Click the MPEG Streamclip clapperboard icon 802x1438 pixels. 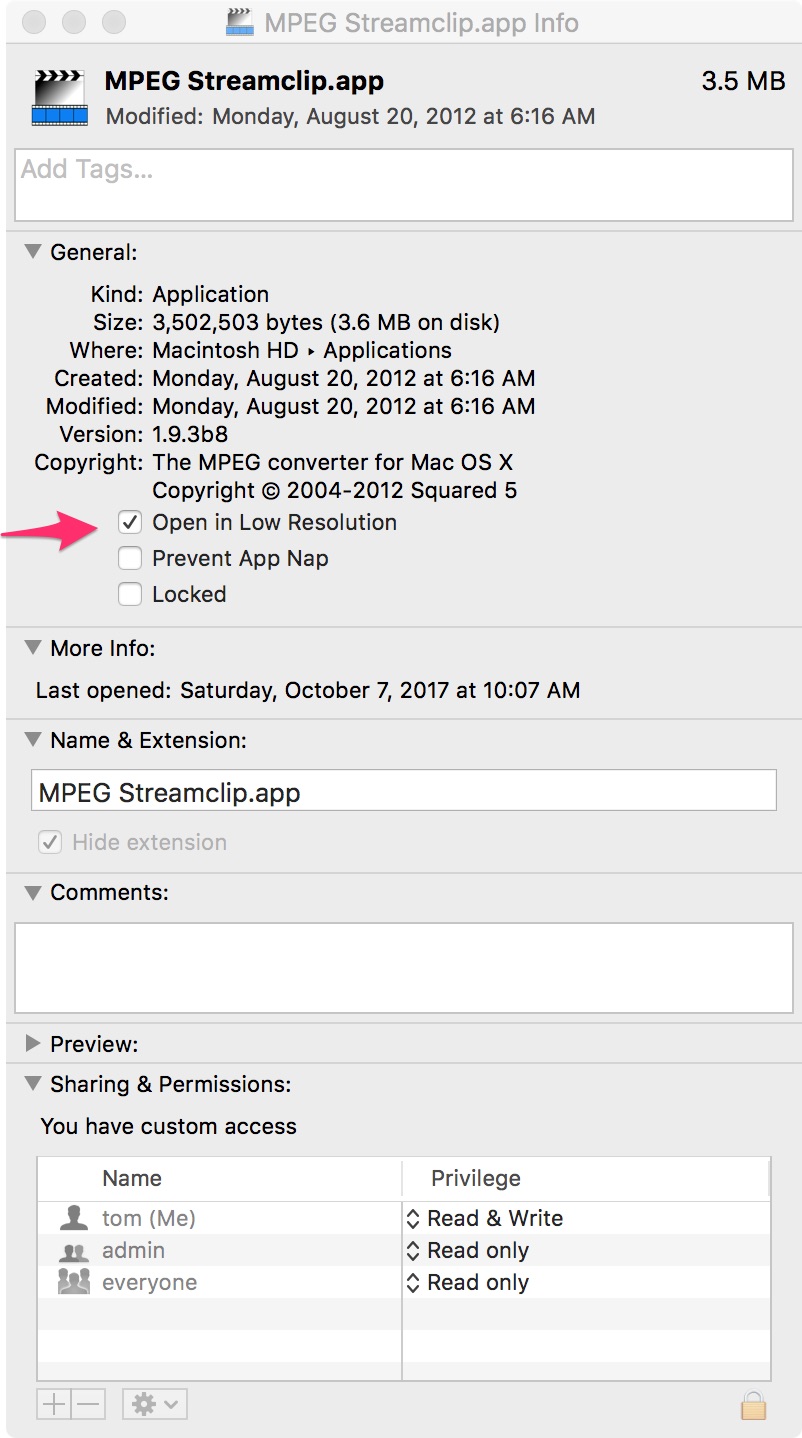tap(59, 97)
